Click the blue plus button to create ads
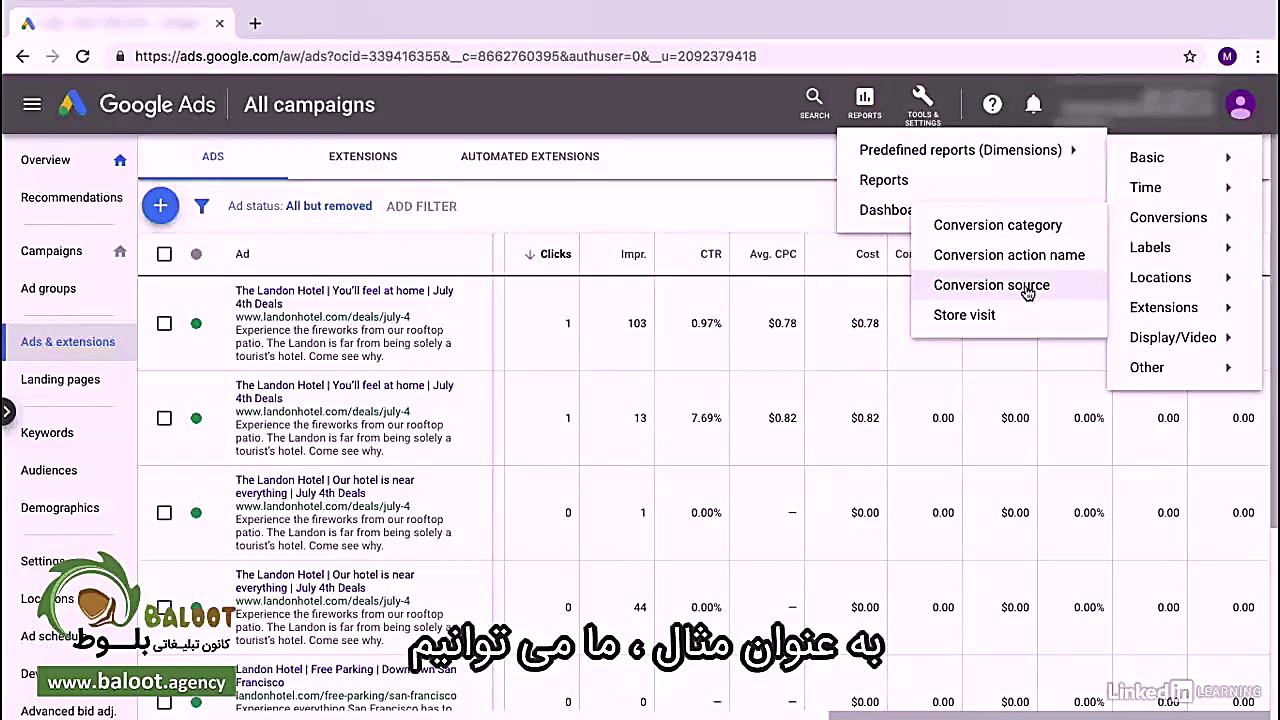The width and height of the screenshot is (1280, 720). click(160, 206)
